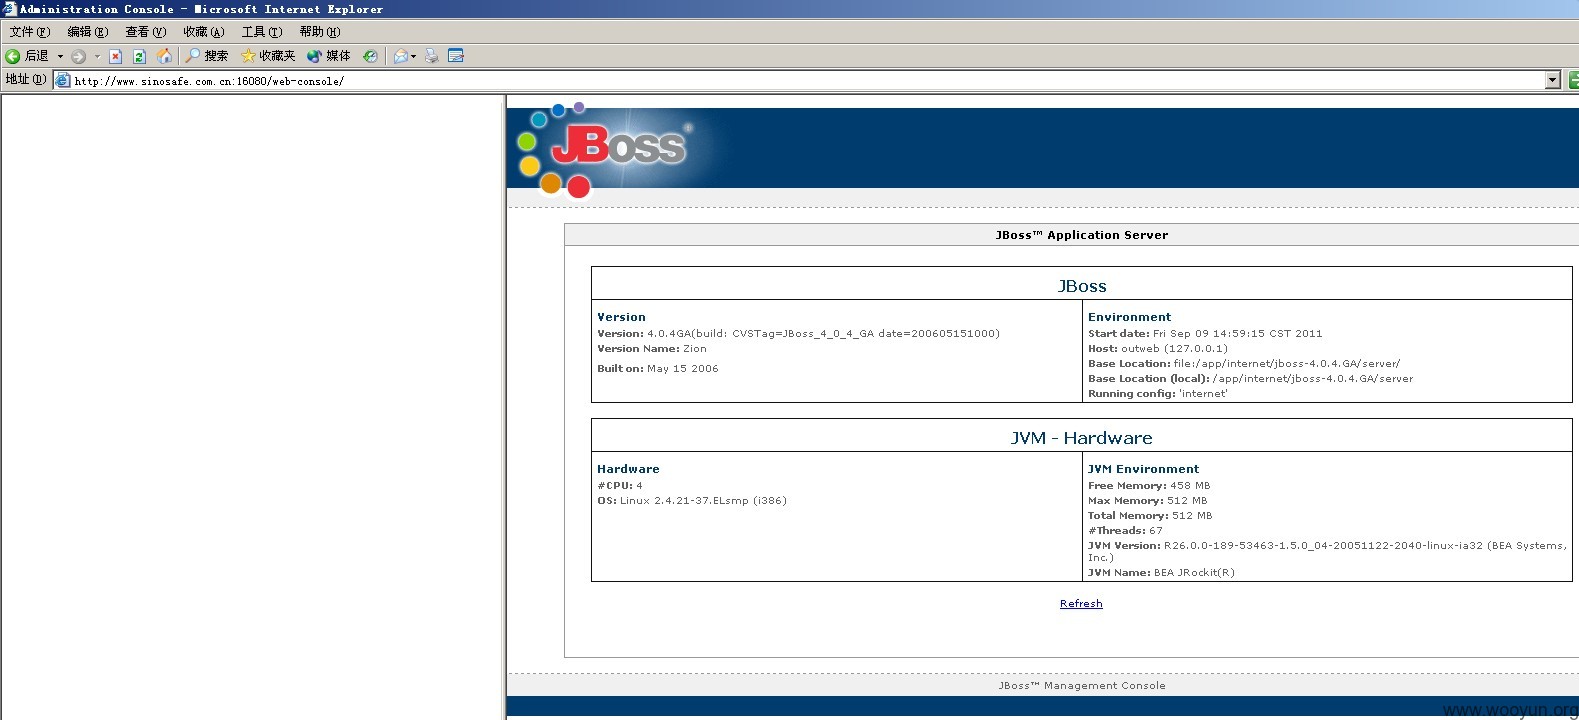The height and width of the screenshot is (720, 1579).
Task: Open the 文件(F) menu
Action: click(29, 32)
